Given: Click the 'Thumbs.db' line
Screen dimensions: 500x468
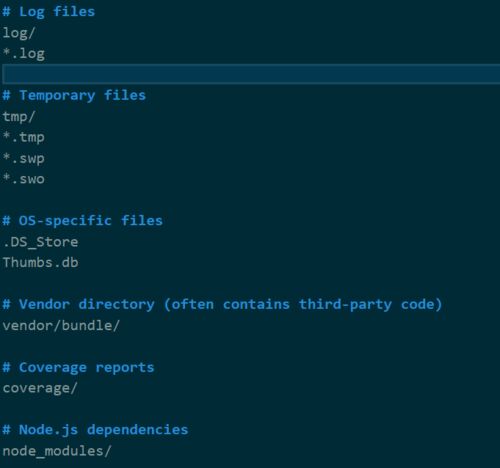Looking at the screenshot, I should click(x=40, y=263).
